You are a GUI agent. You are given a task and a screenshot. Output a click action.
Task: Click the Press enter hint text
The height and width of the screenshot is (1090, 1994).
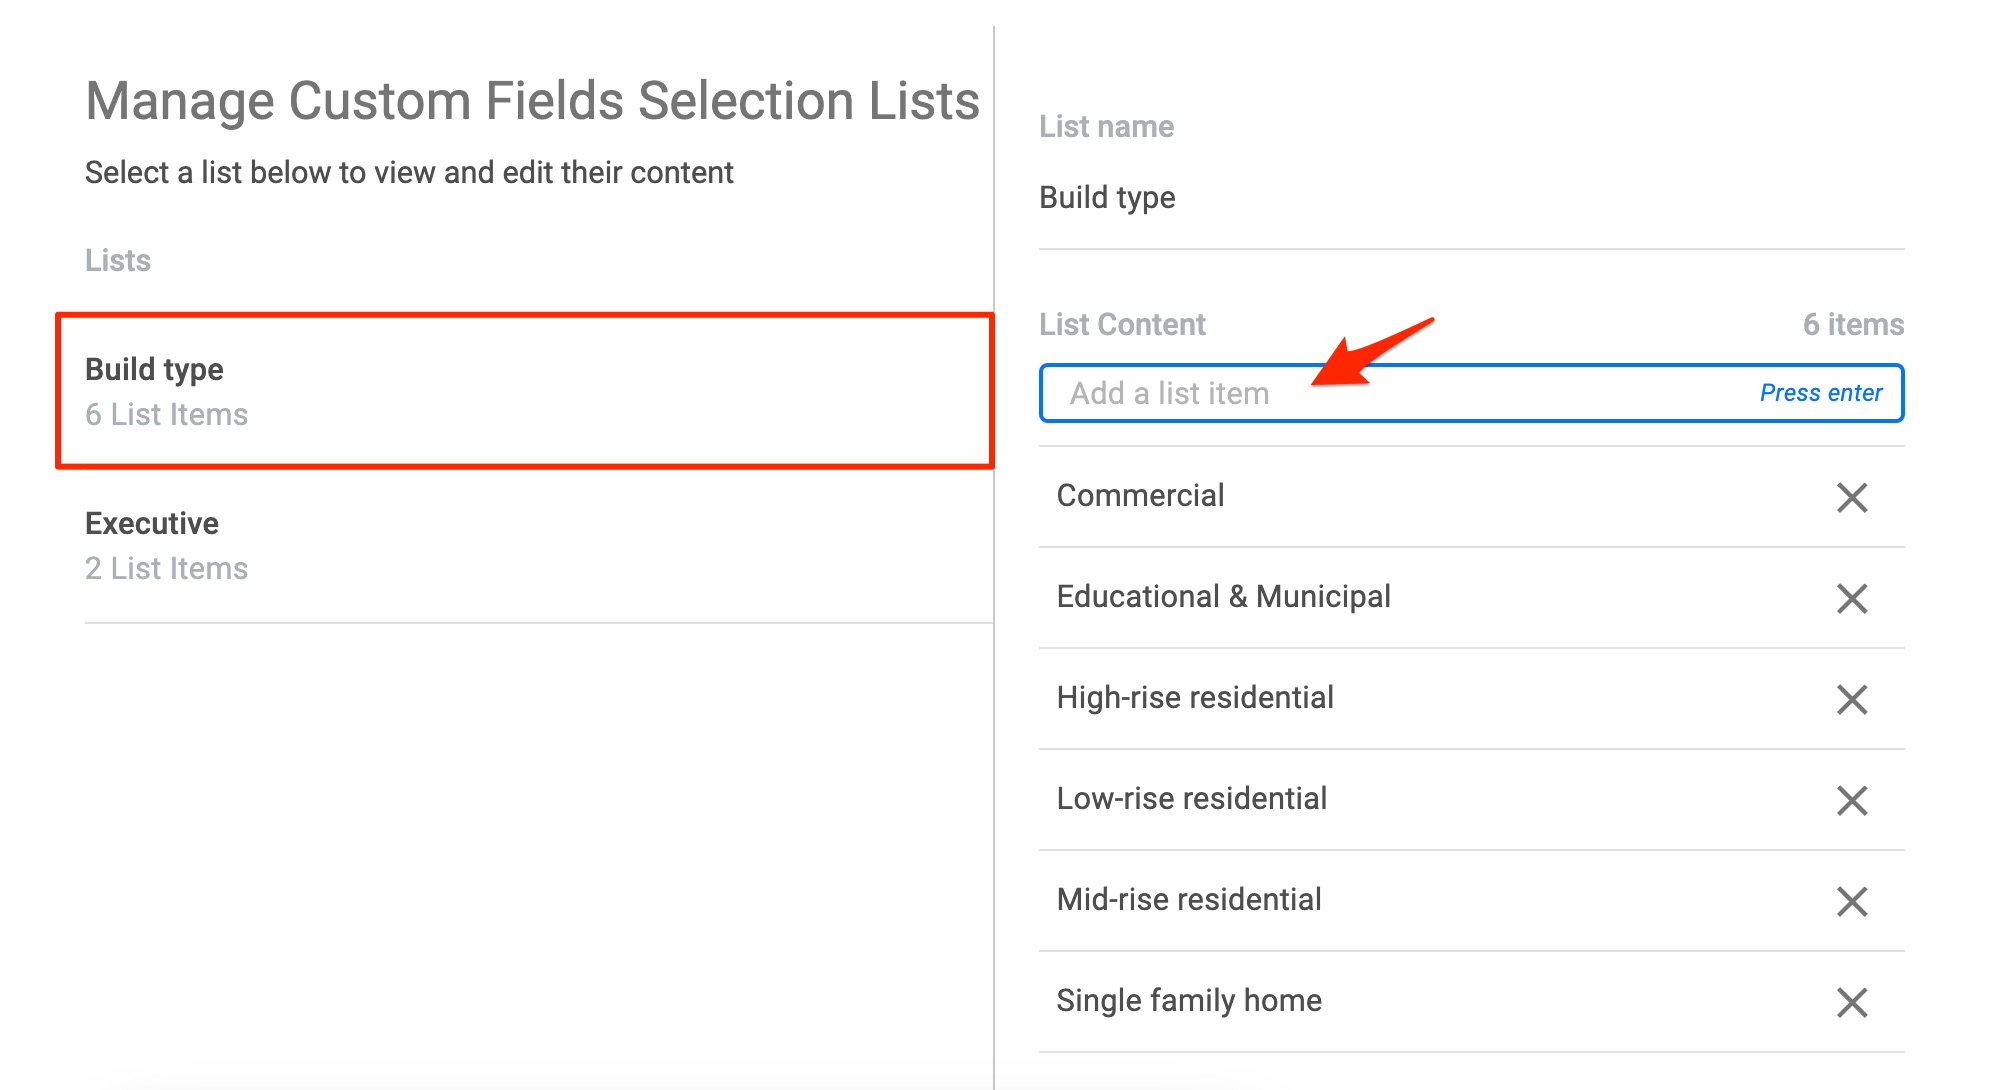point(1820,393)
